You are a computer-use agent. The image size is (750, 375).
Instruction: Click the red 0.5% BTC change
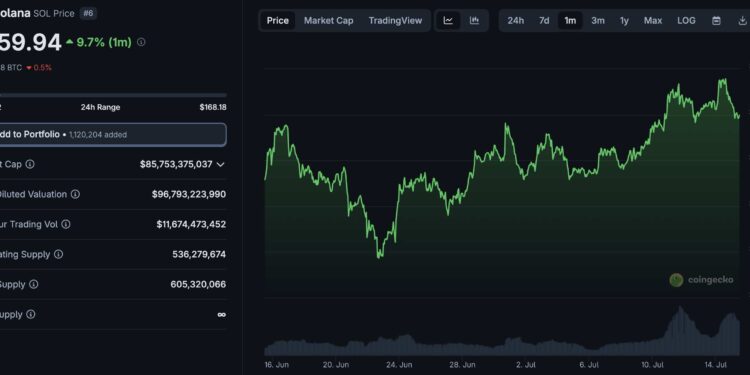pos(39,68)
